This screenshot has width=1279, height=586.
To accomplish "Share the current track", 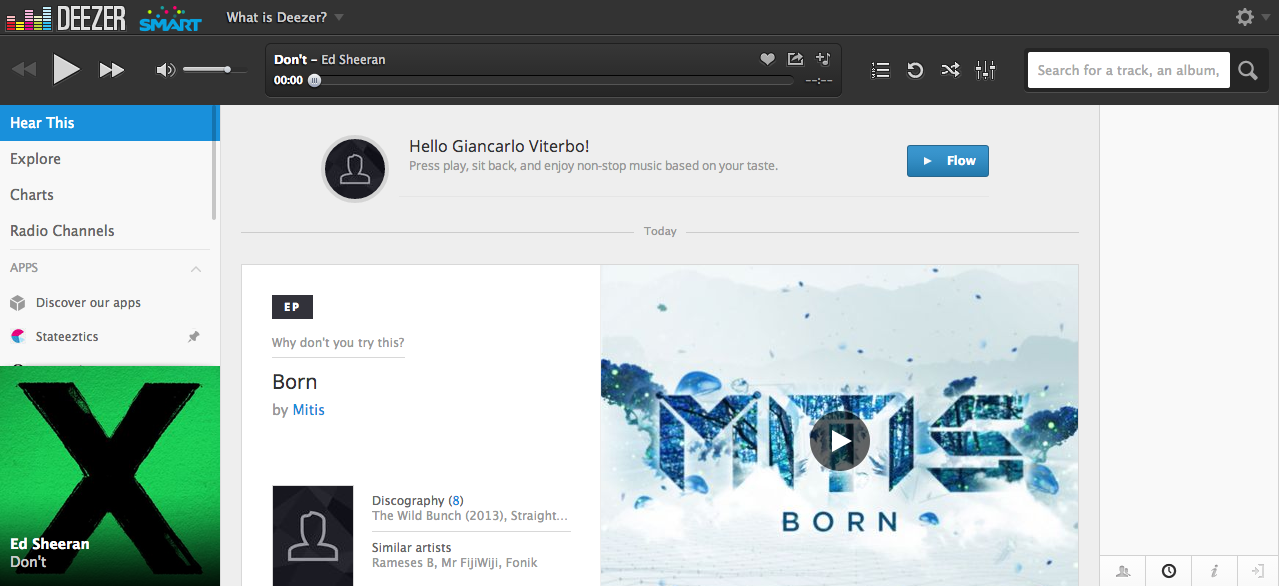I will 795,59.
